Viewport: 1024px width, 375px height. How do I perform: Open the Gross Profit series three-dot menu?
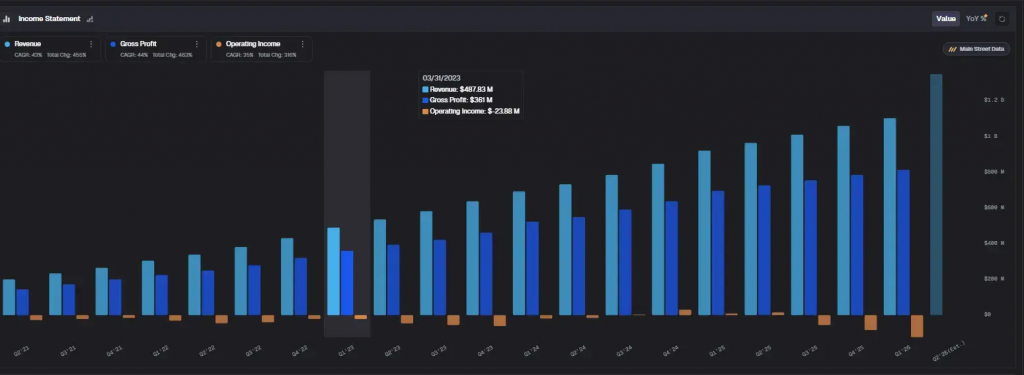197,44
